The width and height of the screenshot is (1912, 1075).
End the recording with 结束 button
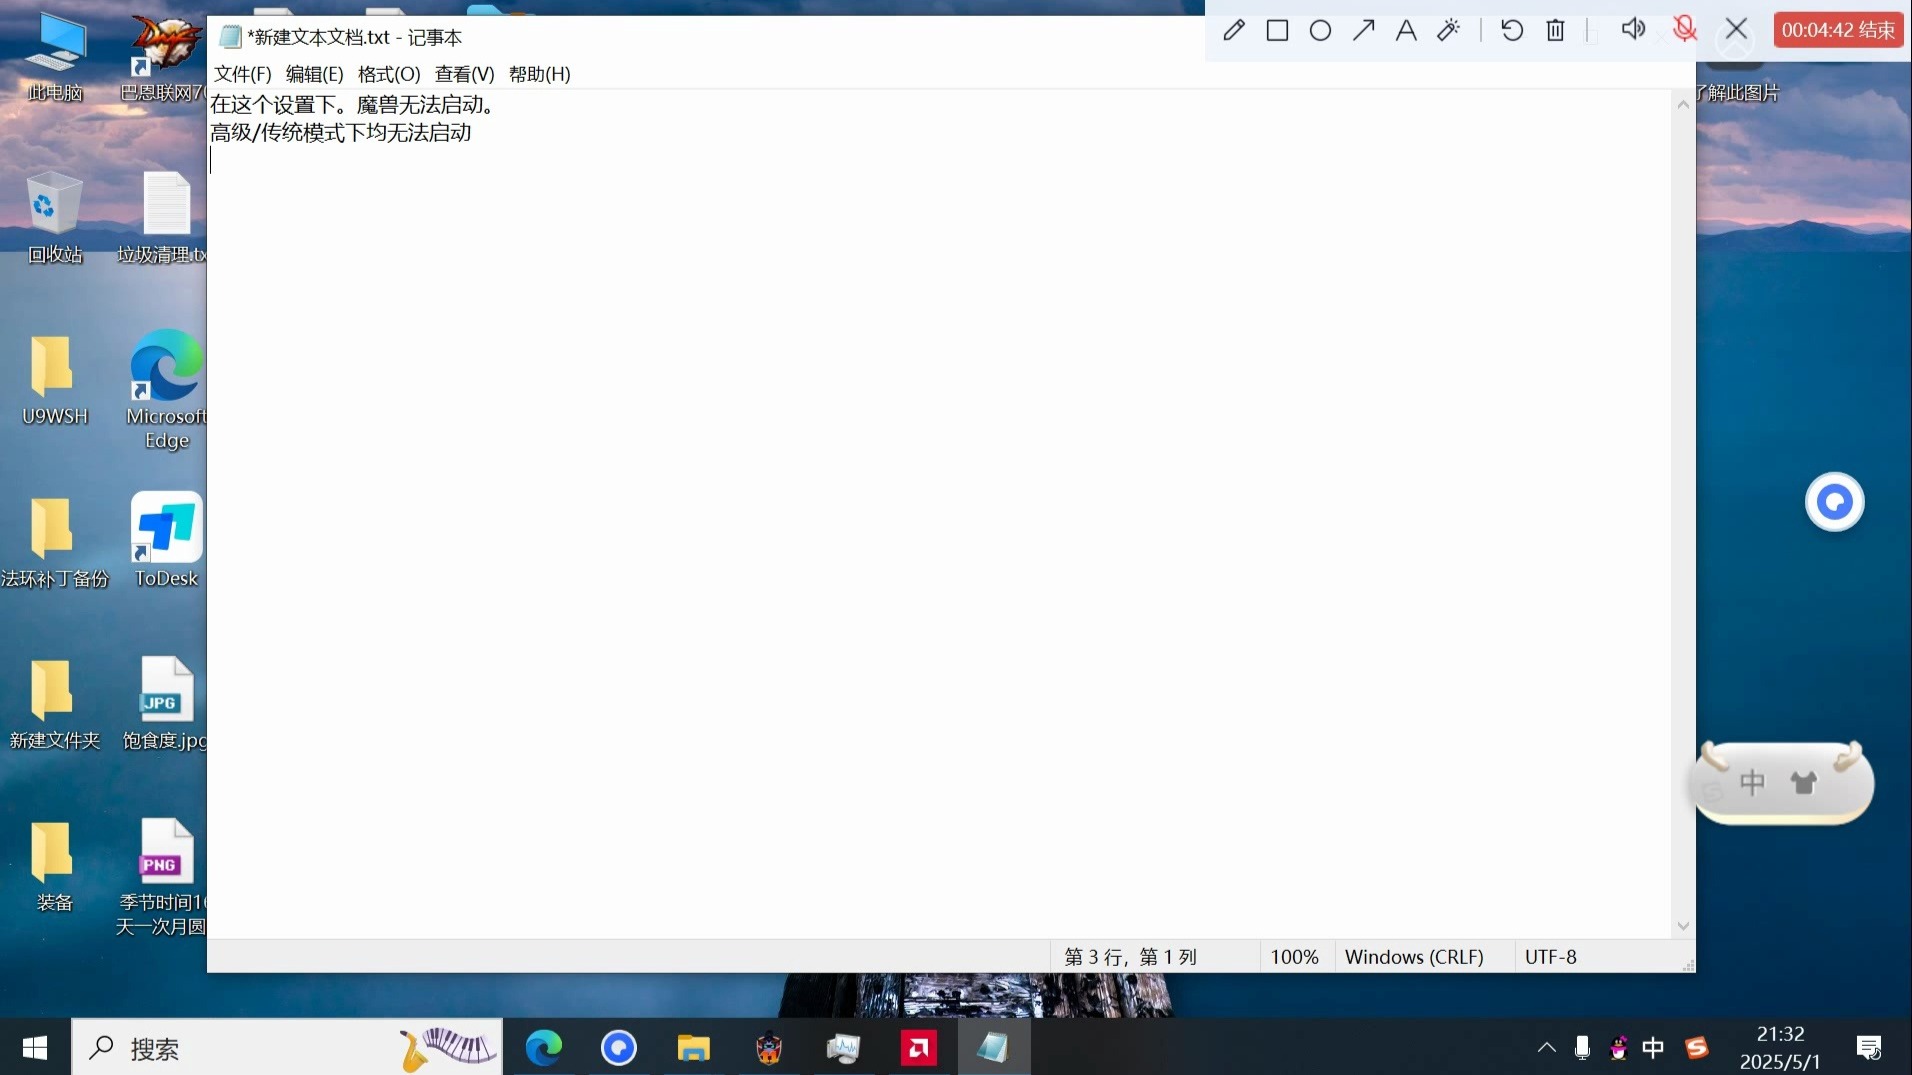1838,30
